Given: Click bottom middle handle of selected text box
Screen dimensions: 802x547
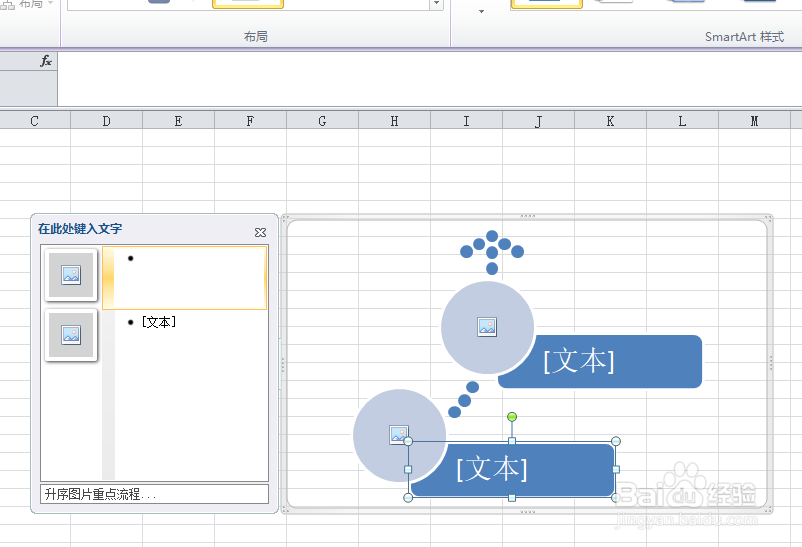Looking at the screenshot, I should [x=511, y=497].
